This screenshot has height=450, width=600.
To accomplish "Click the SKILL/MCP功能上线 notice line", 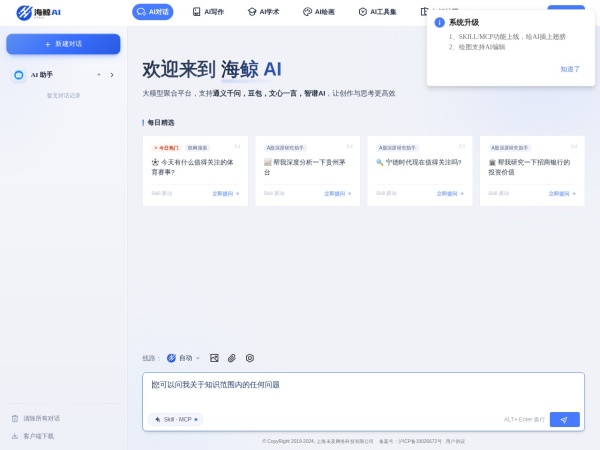I will point(507,37).
